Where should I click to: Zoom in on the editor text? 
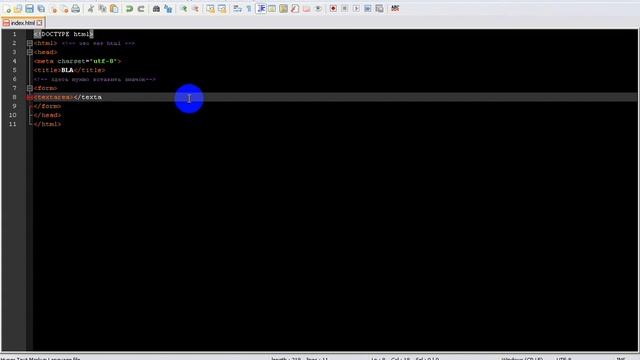[184, 9]
